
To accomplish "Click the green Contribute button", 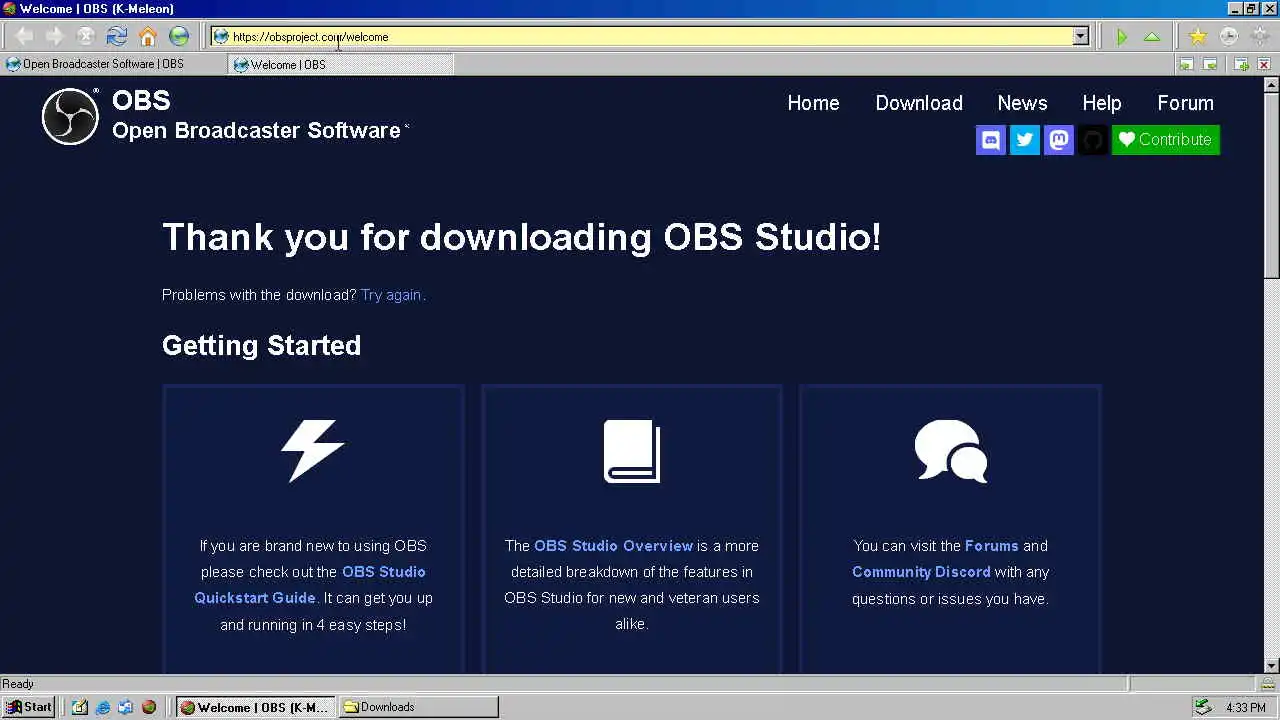I will click(1166, 140).
